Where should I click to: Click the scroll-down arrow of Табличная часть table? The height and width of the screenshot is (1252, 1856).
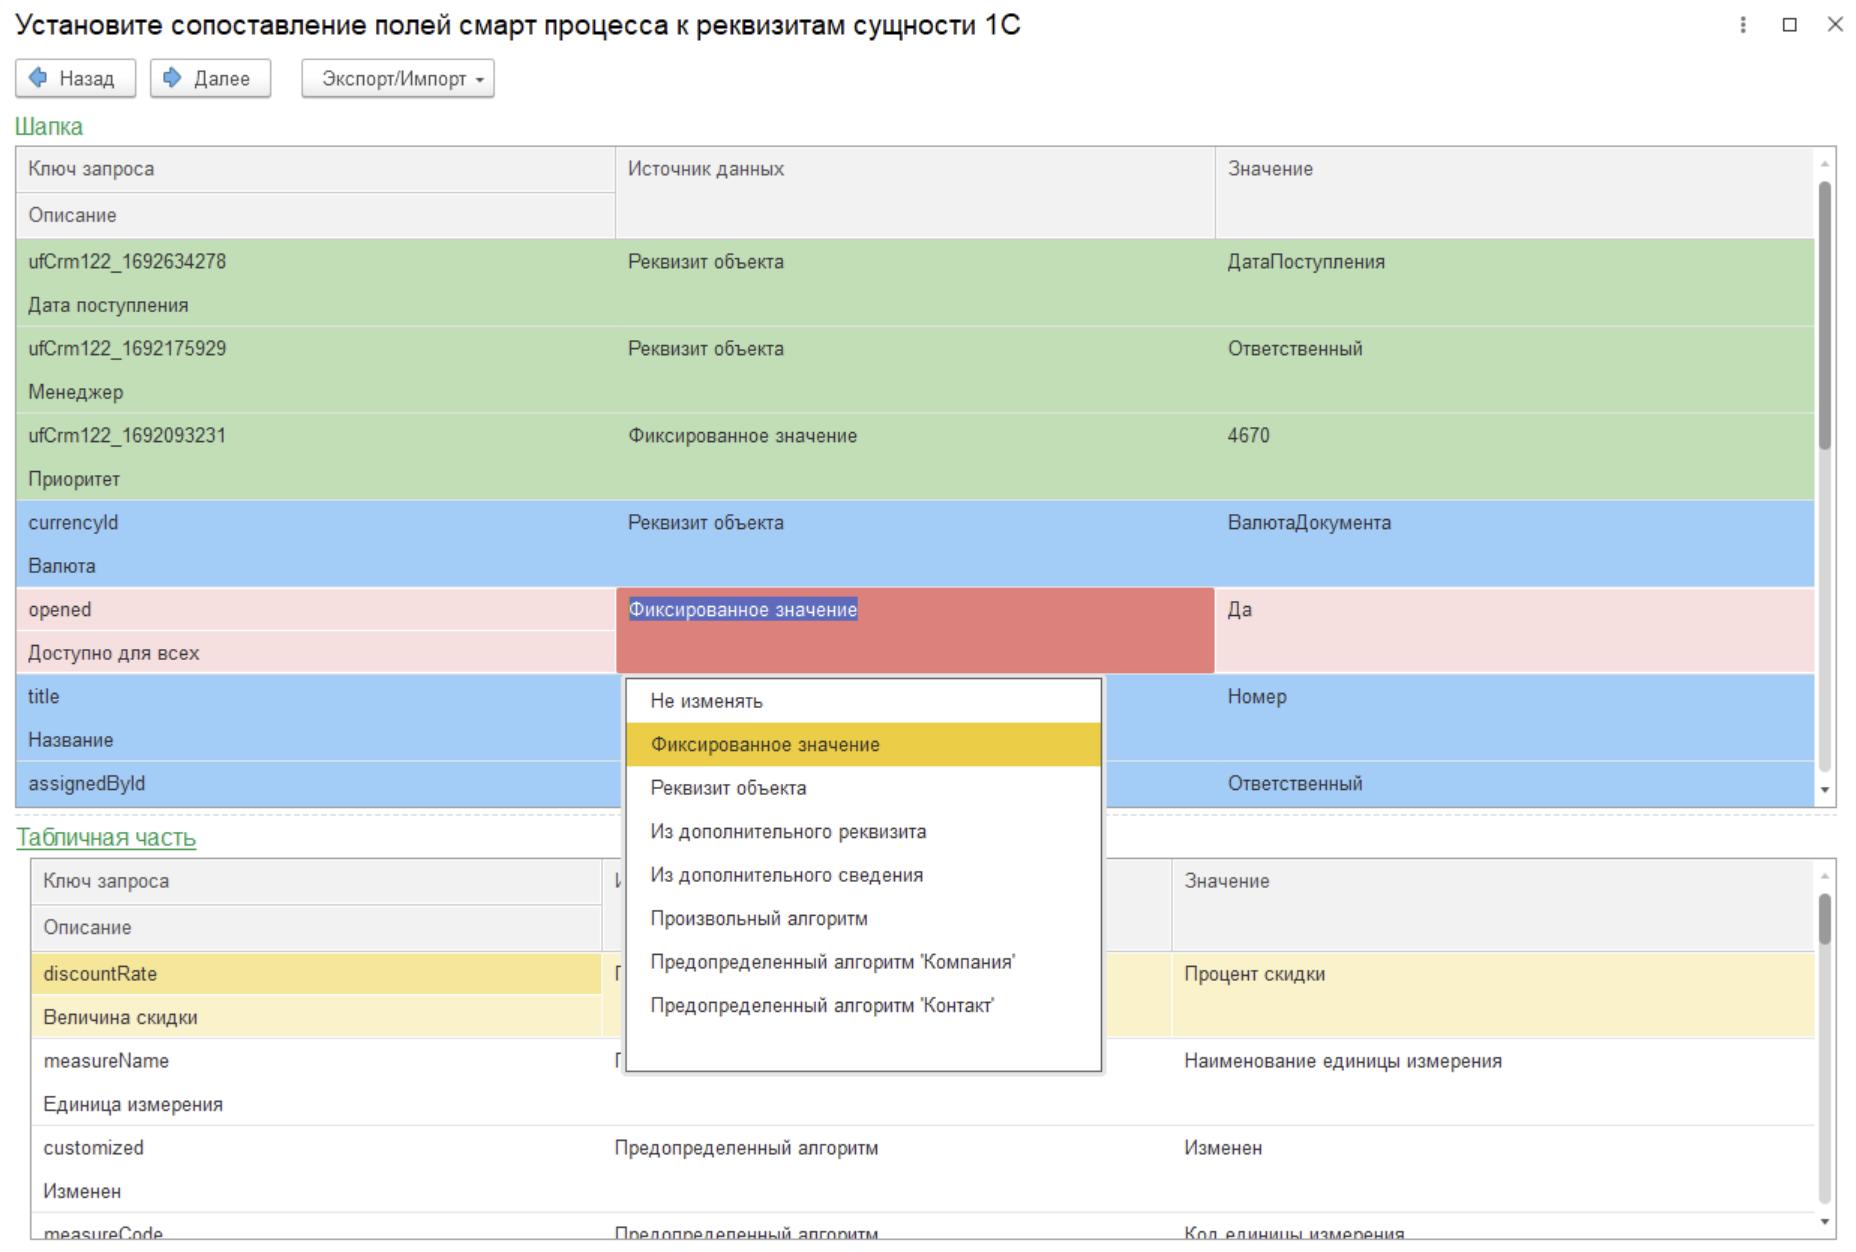coord(1826,1222)
